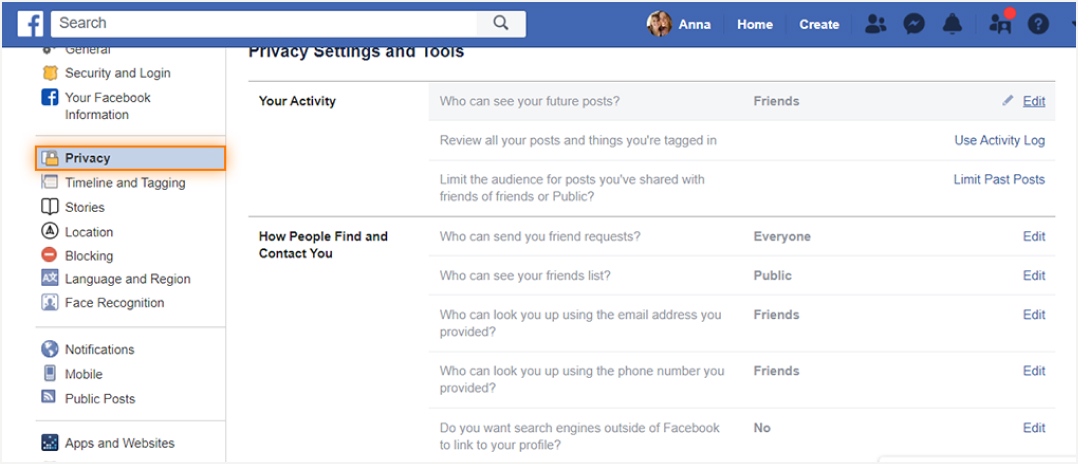The image size is (1078, 464).
Task: Open the Friend Requests icon
Action: point(875,25)
